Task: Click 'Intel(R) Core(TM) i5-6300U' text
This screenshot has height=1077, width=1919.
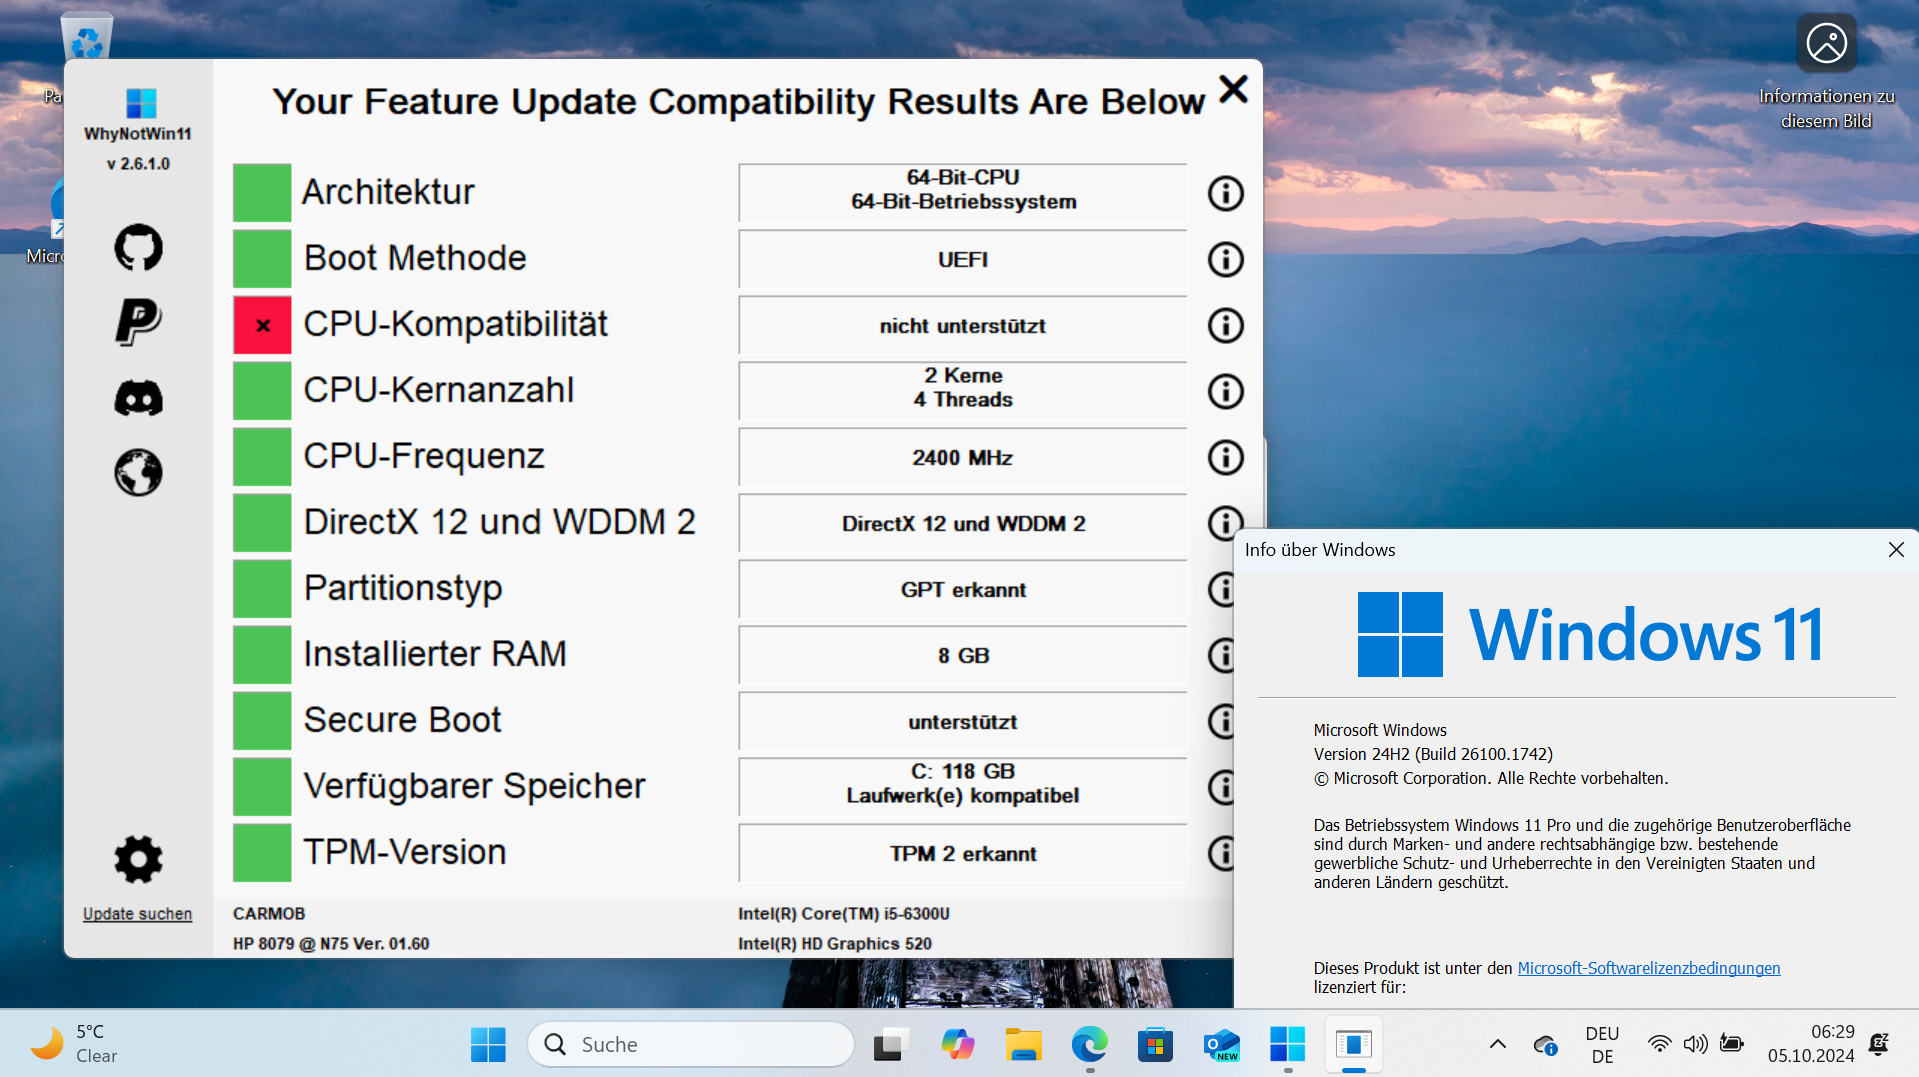Action: click(844, 914)
